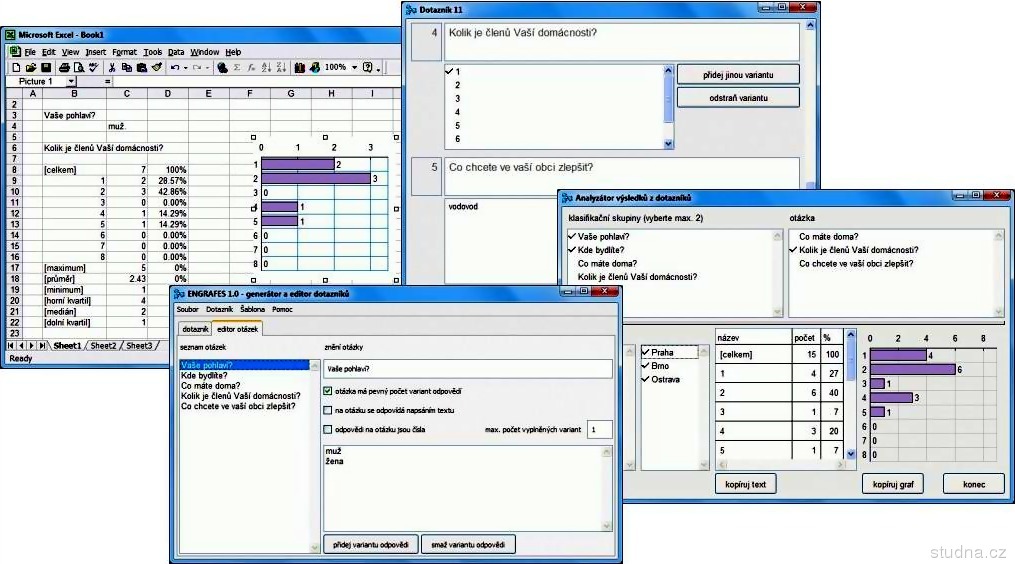
Task: Go to first sheet tab-scroll arrow
Action: pyautogui.click(x=11, y=346)
